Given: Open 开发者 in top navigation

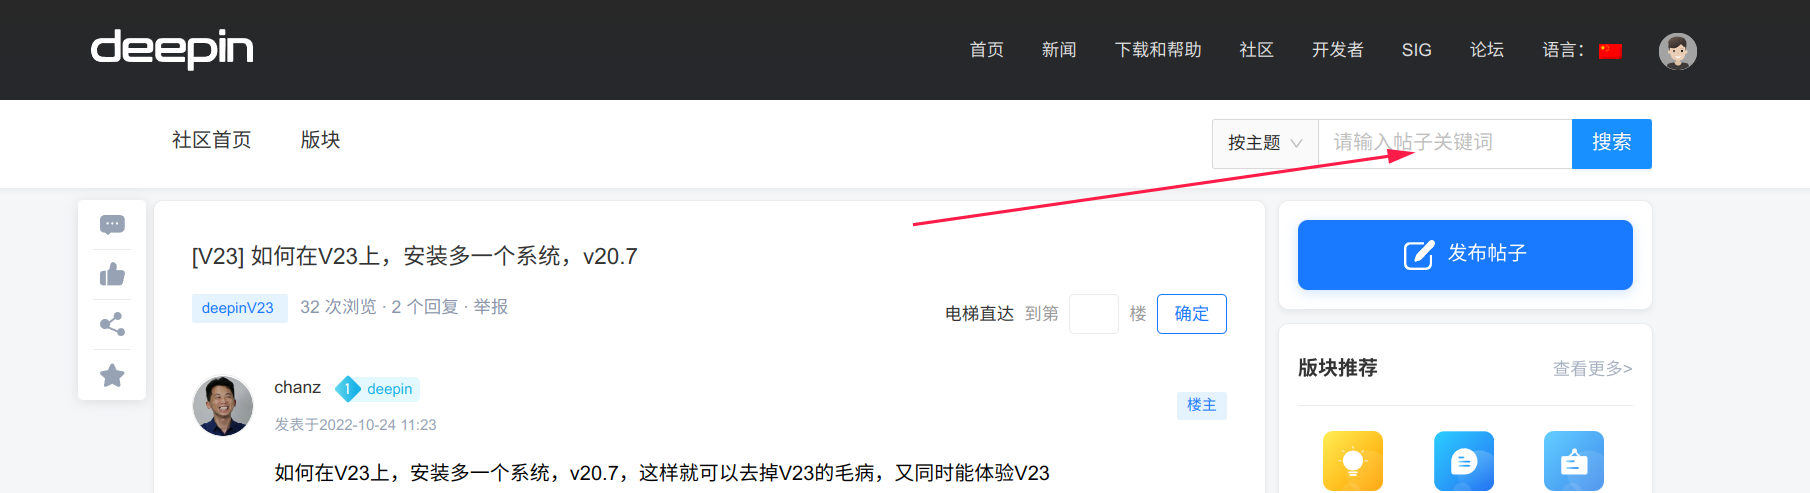Looking at the screenshot, I should pyautogui.click(x=1337, y=50).
